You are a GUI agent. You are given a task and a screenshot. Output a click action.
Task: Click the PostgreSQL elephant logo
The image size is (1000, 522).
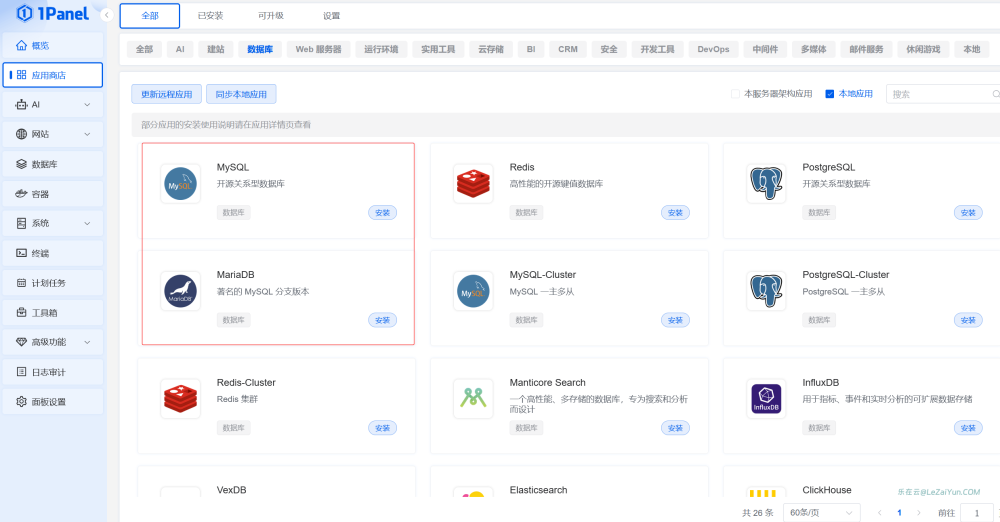coord(766,184)
